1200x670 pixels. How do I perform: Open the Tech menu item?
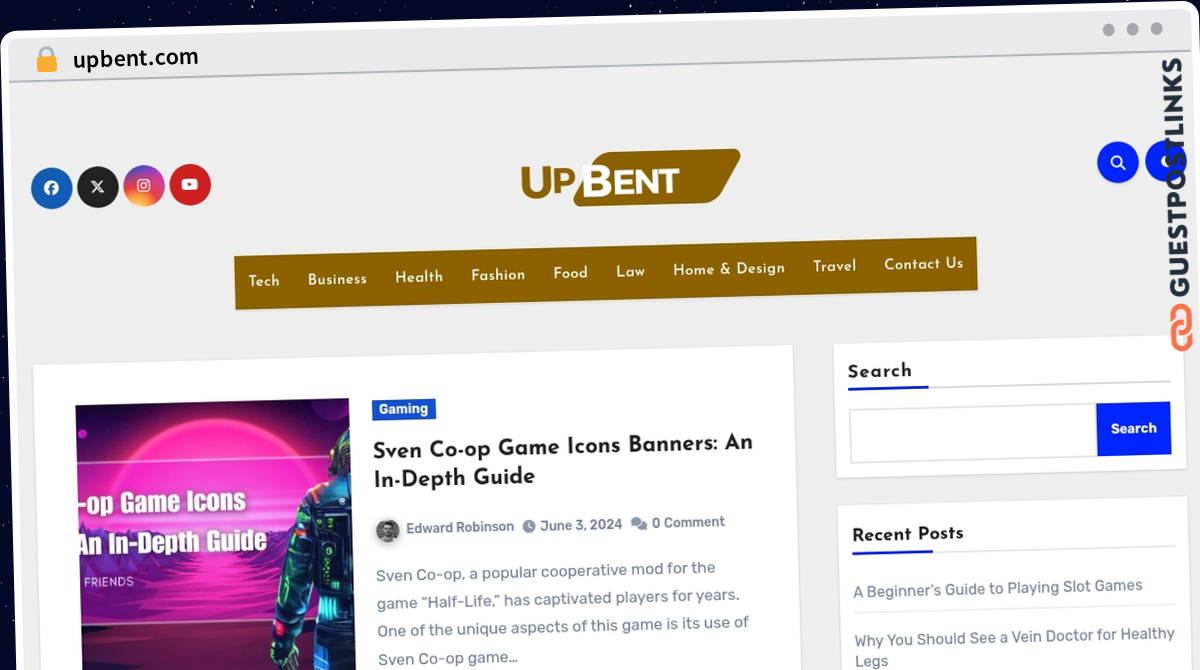(264, 281)
